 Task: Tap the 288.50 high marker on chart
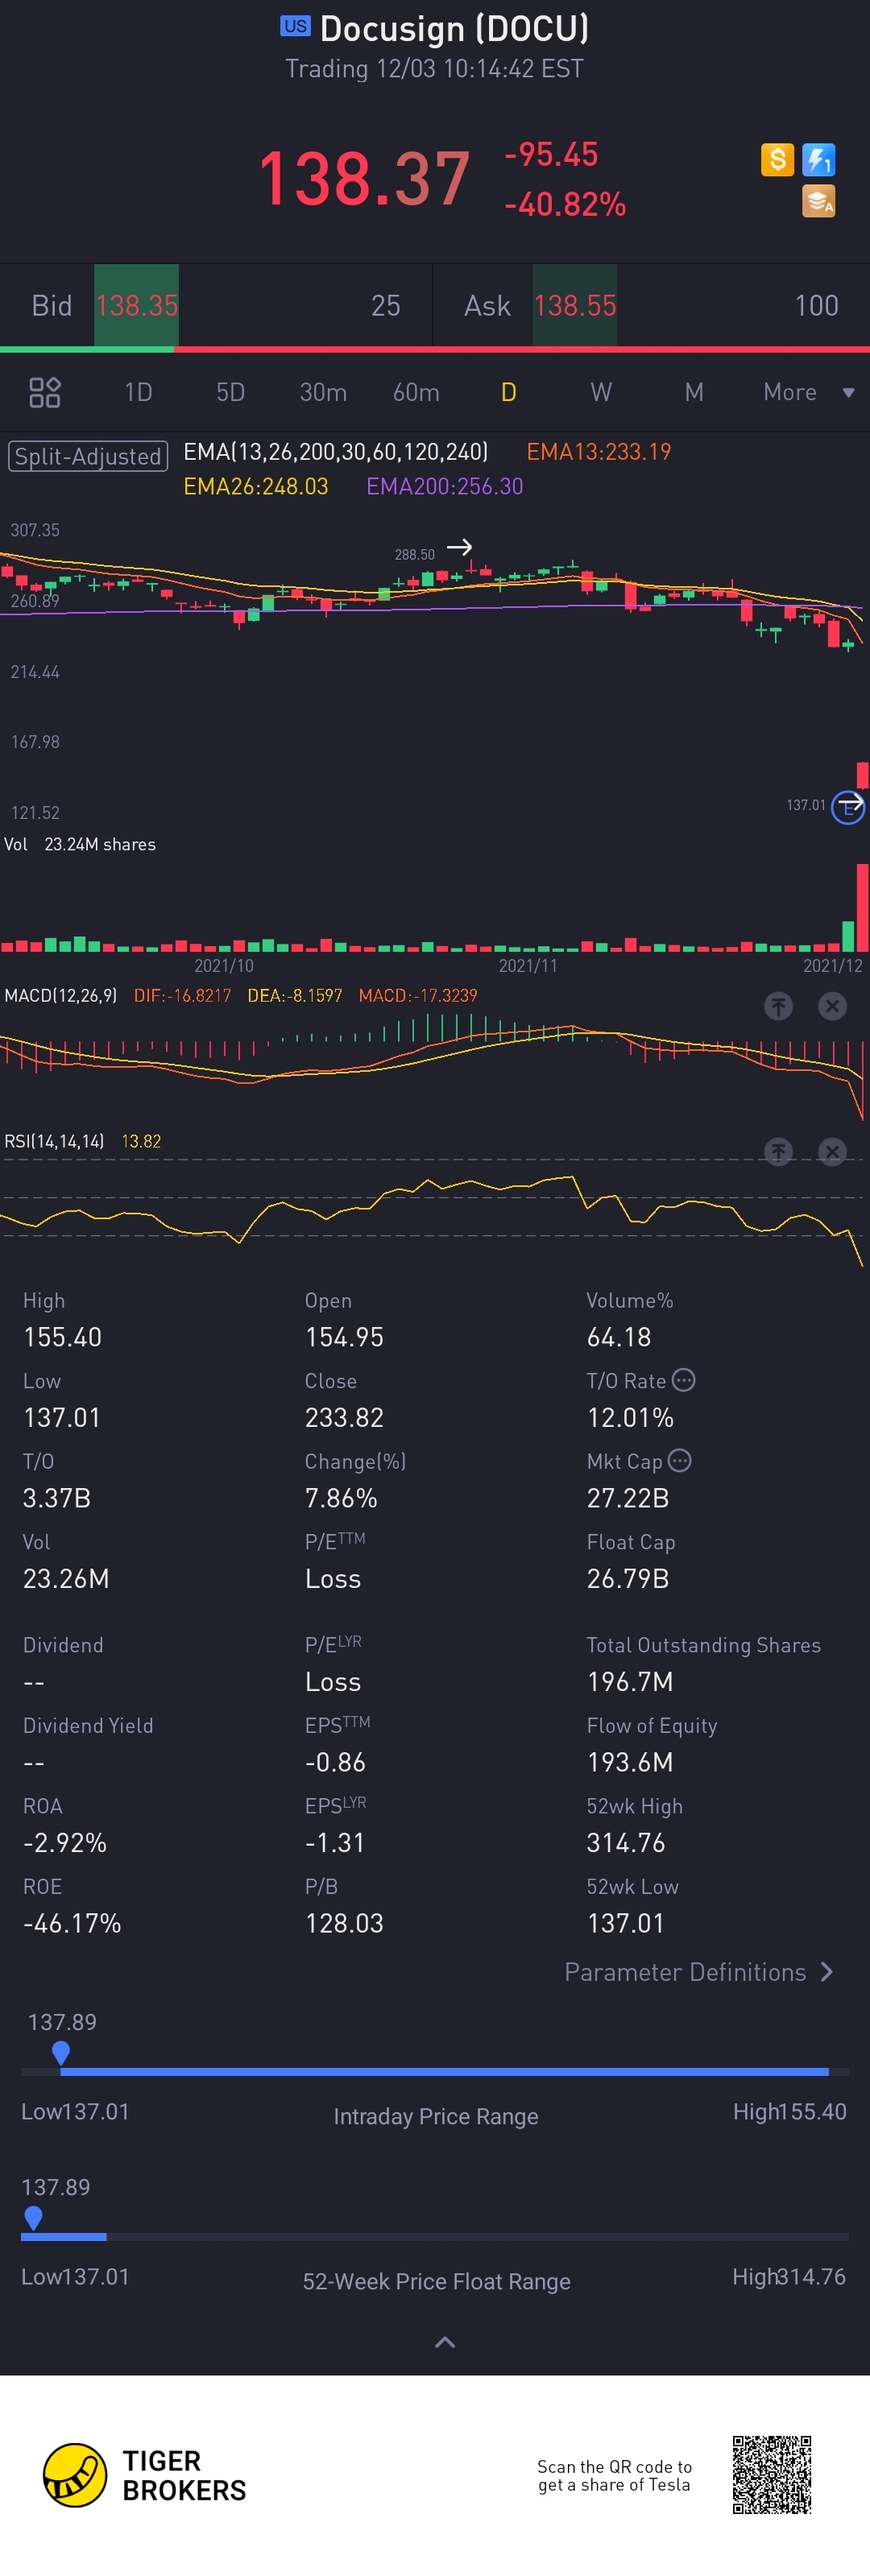click(x=415, y=554)
